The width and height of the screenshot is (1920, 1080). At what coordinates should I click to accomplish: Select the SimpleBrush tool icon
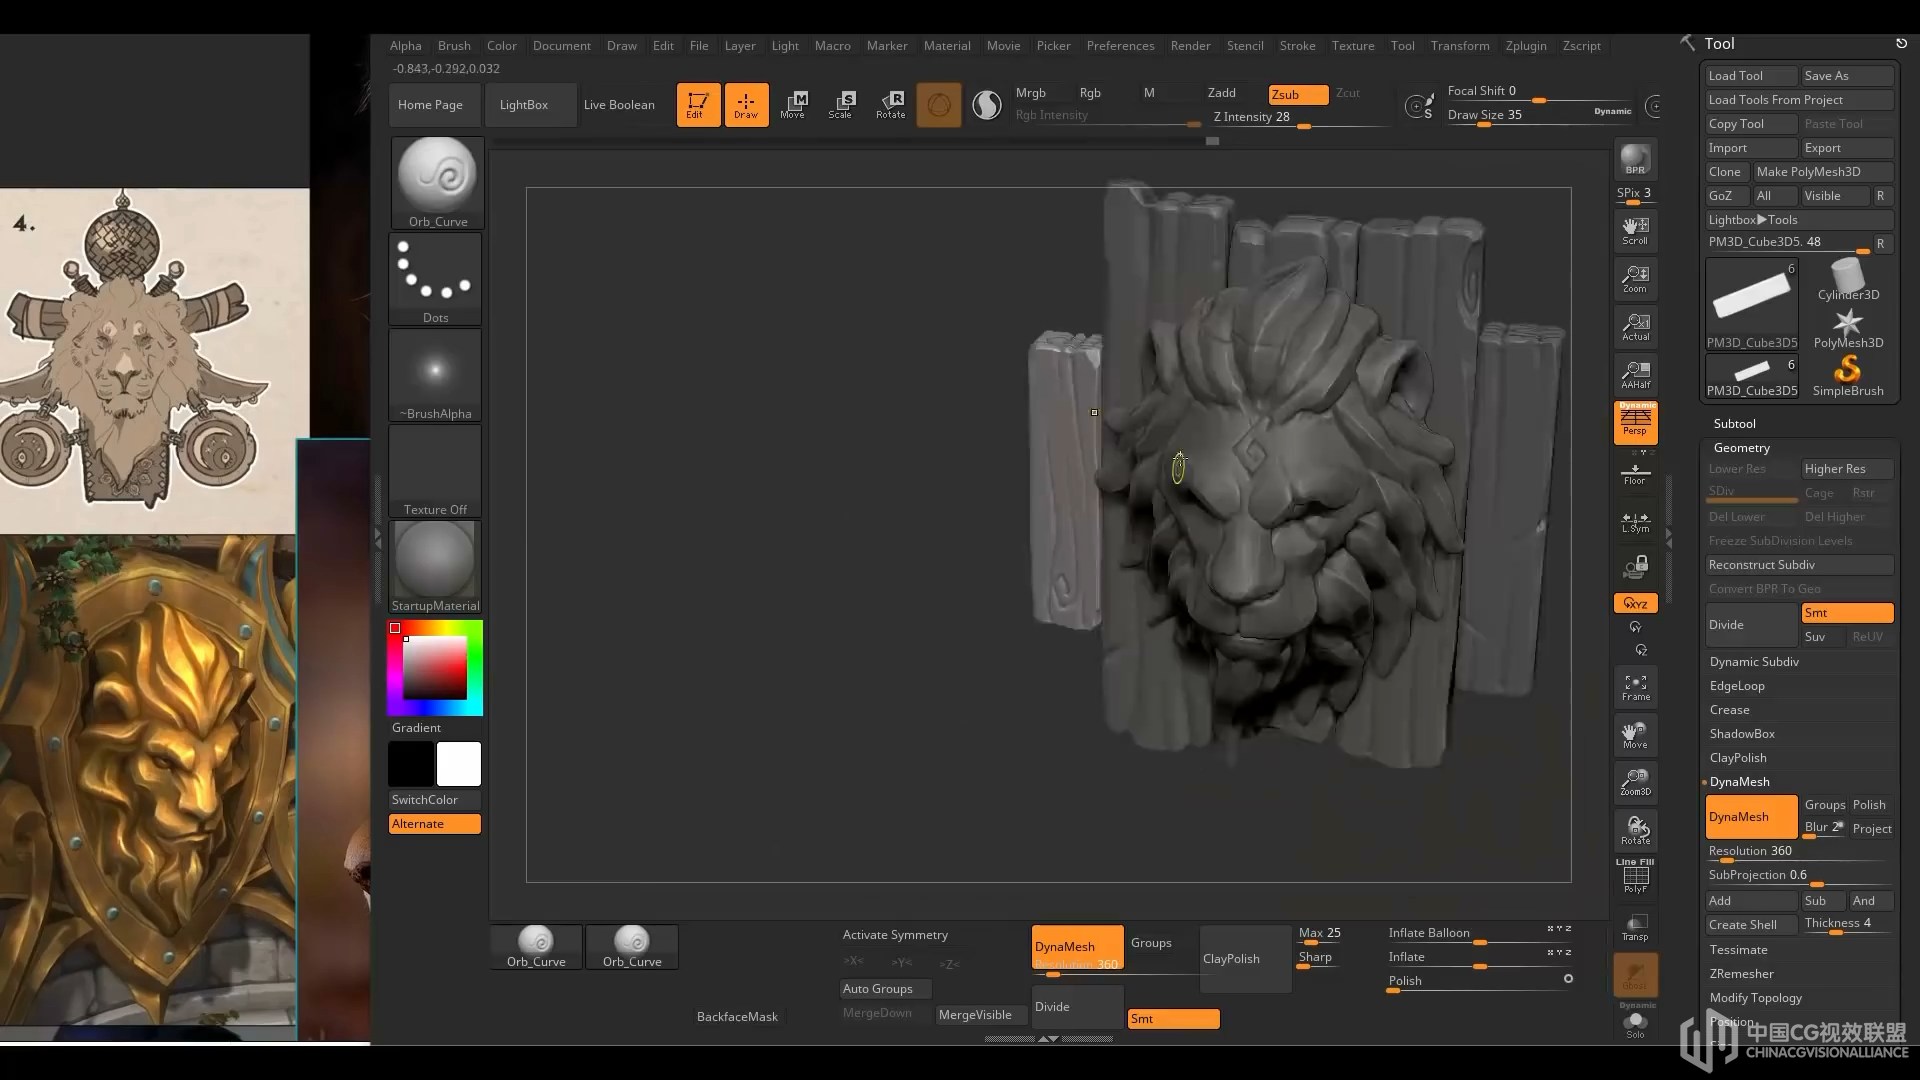[x=1848, y=376]
